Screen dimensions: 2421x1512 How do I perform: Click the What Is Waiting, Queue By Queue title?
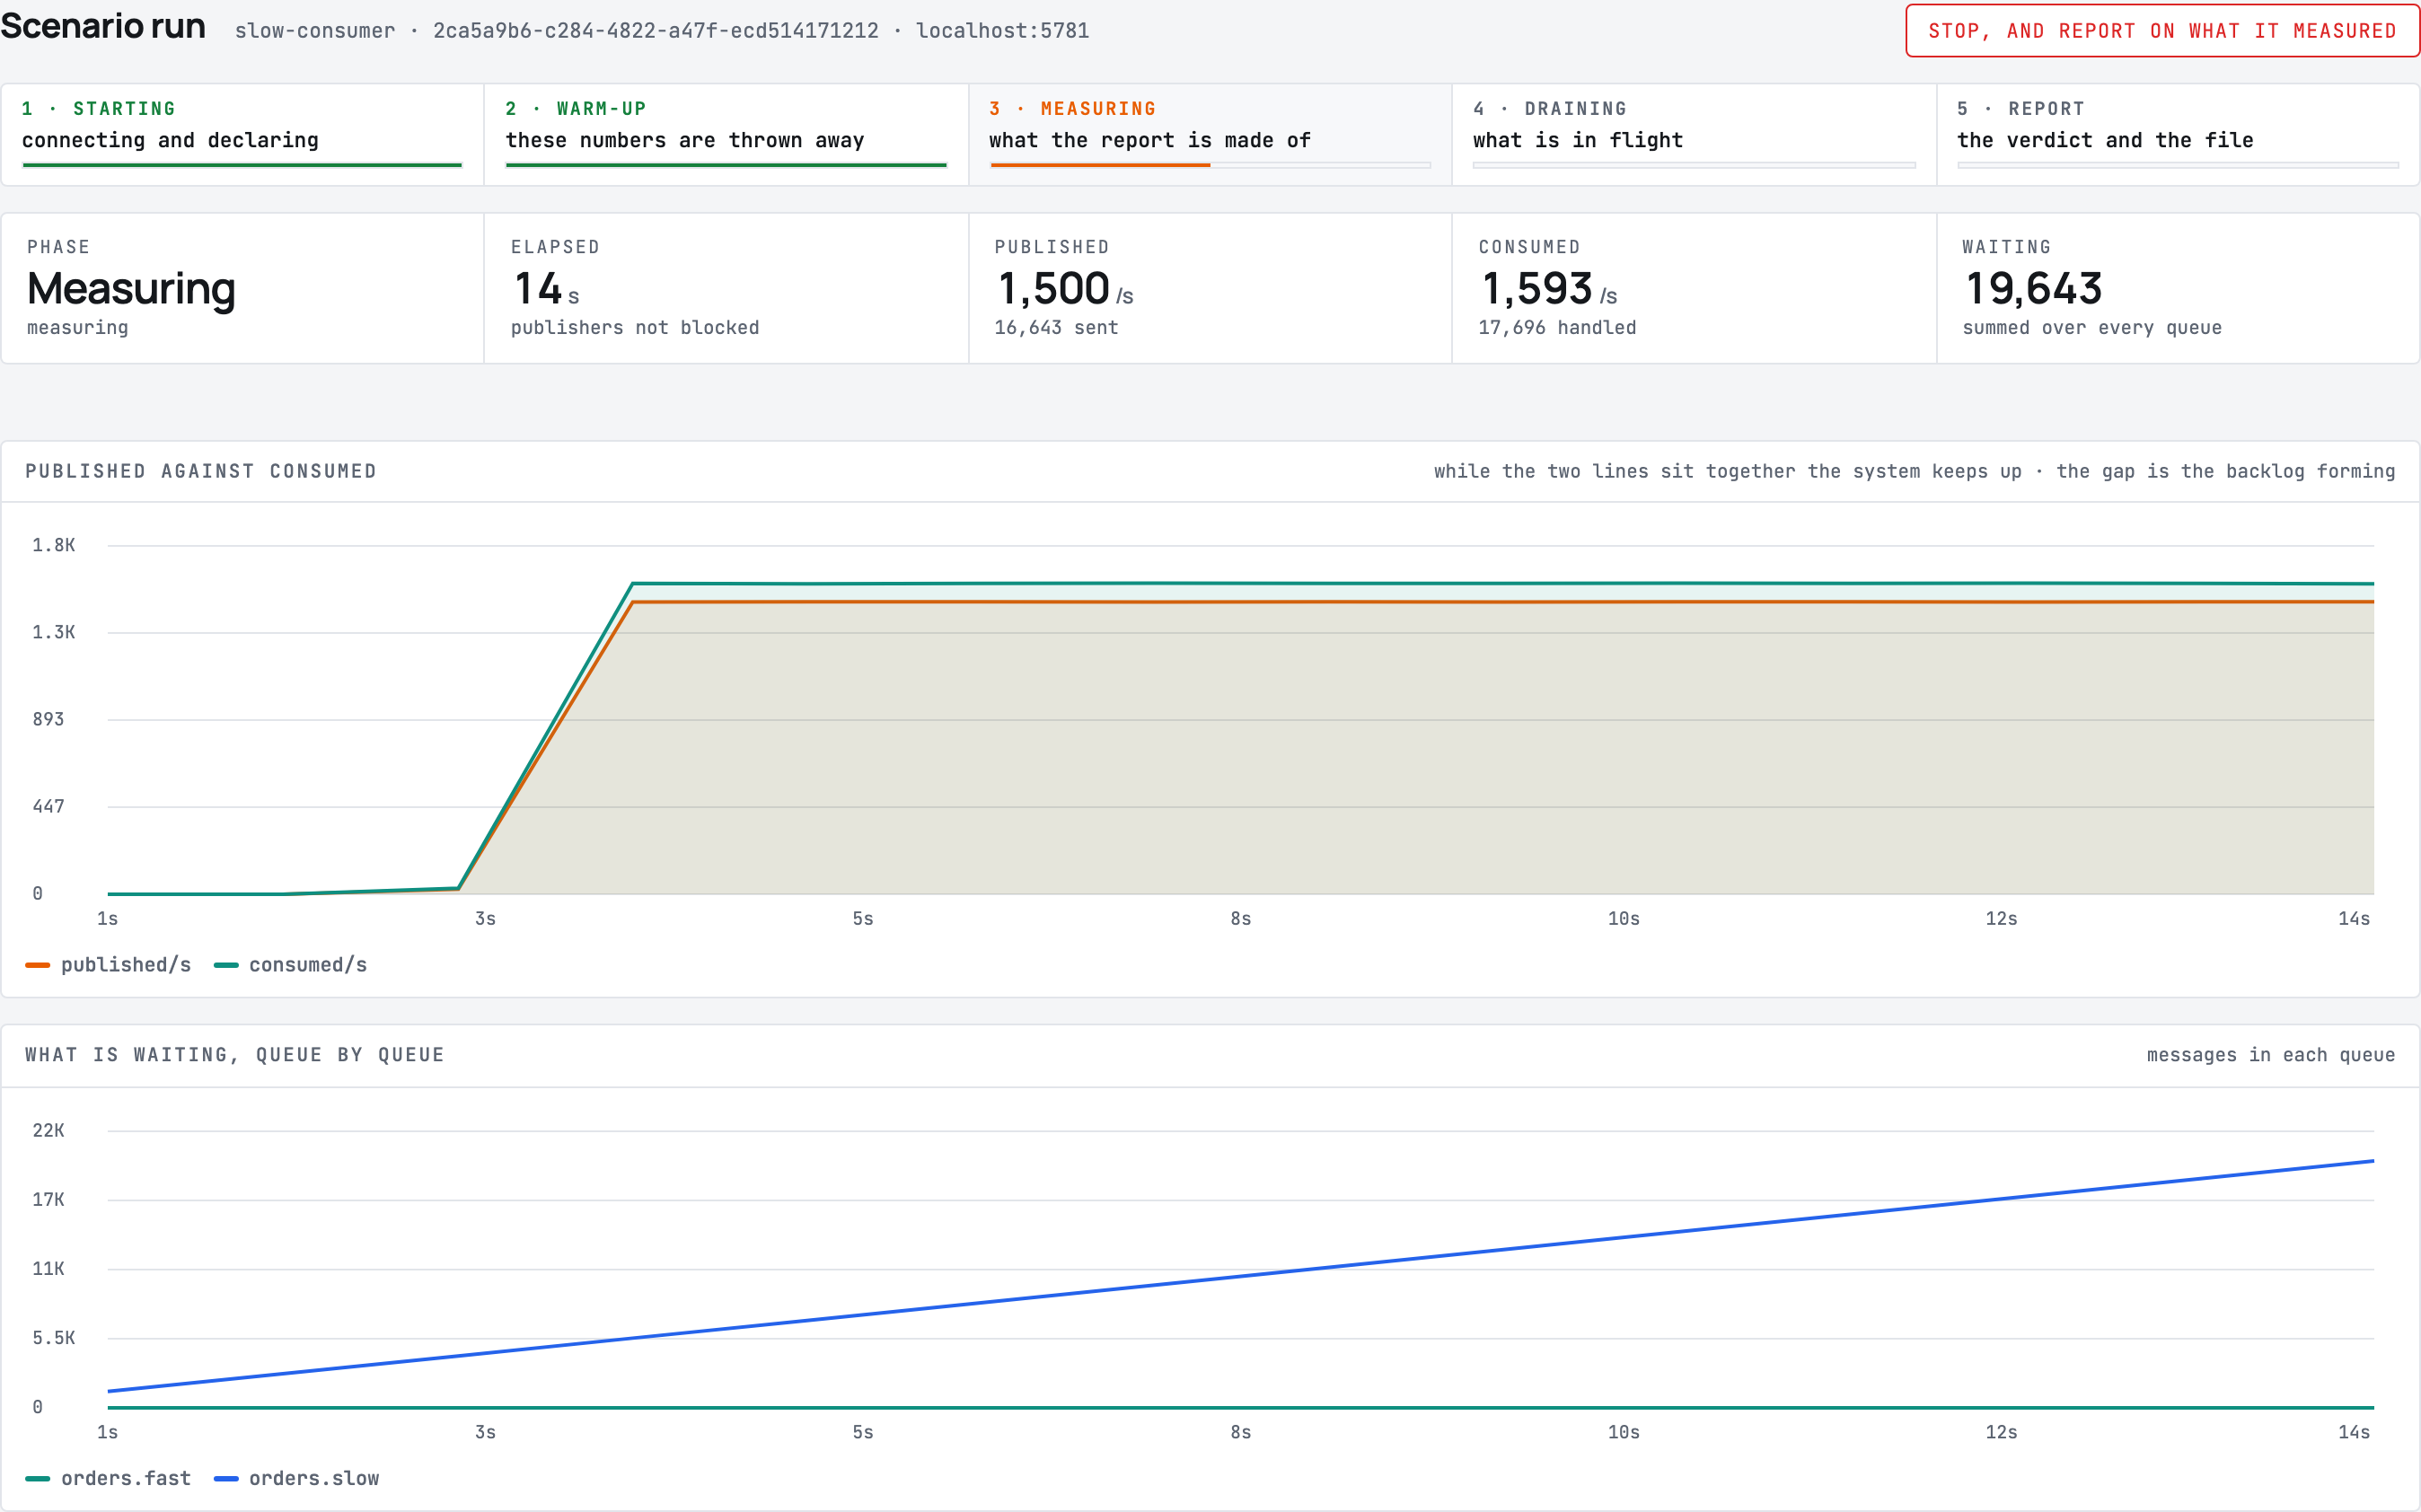coord(235,1055)
